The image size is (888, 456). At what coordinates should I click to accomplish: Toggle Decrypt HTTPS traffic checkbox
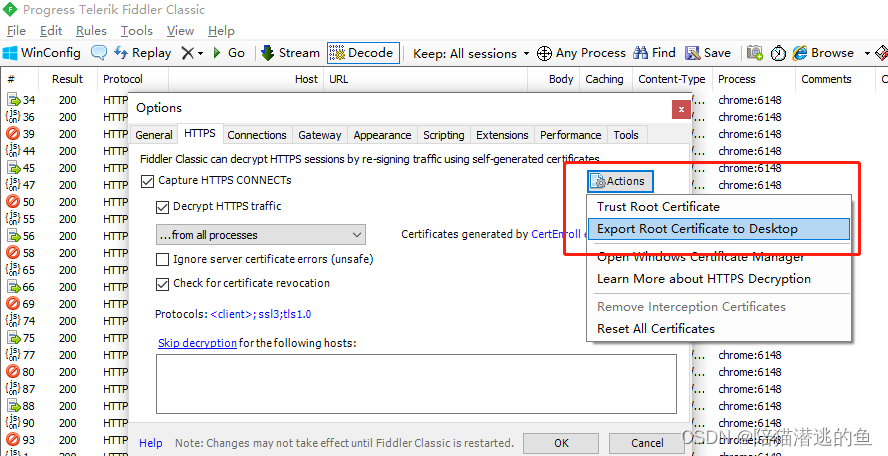click(x=163, y=207)
